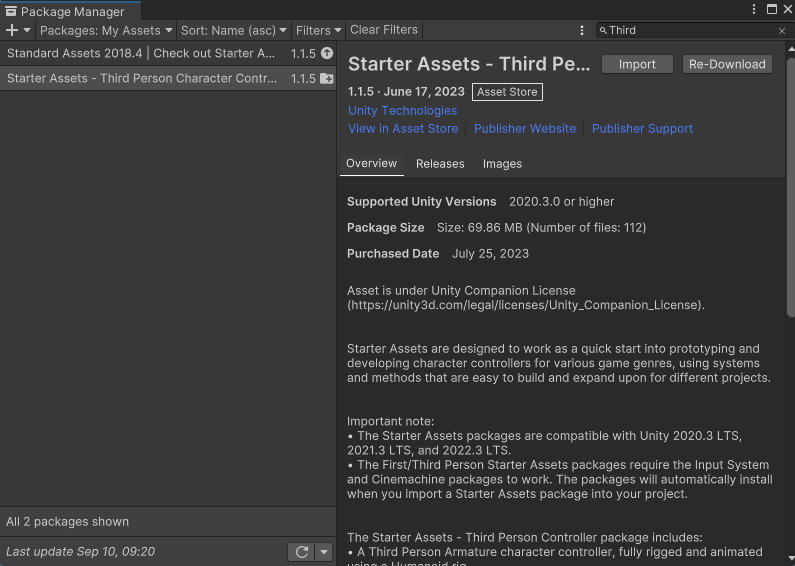Switch to the Images tab
This screenshot has height=566, width=795.
coord(502,164)
